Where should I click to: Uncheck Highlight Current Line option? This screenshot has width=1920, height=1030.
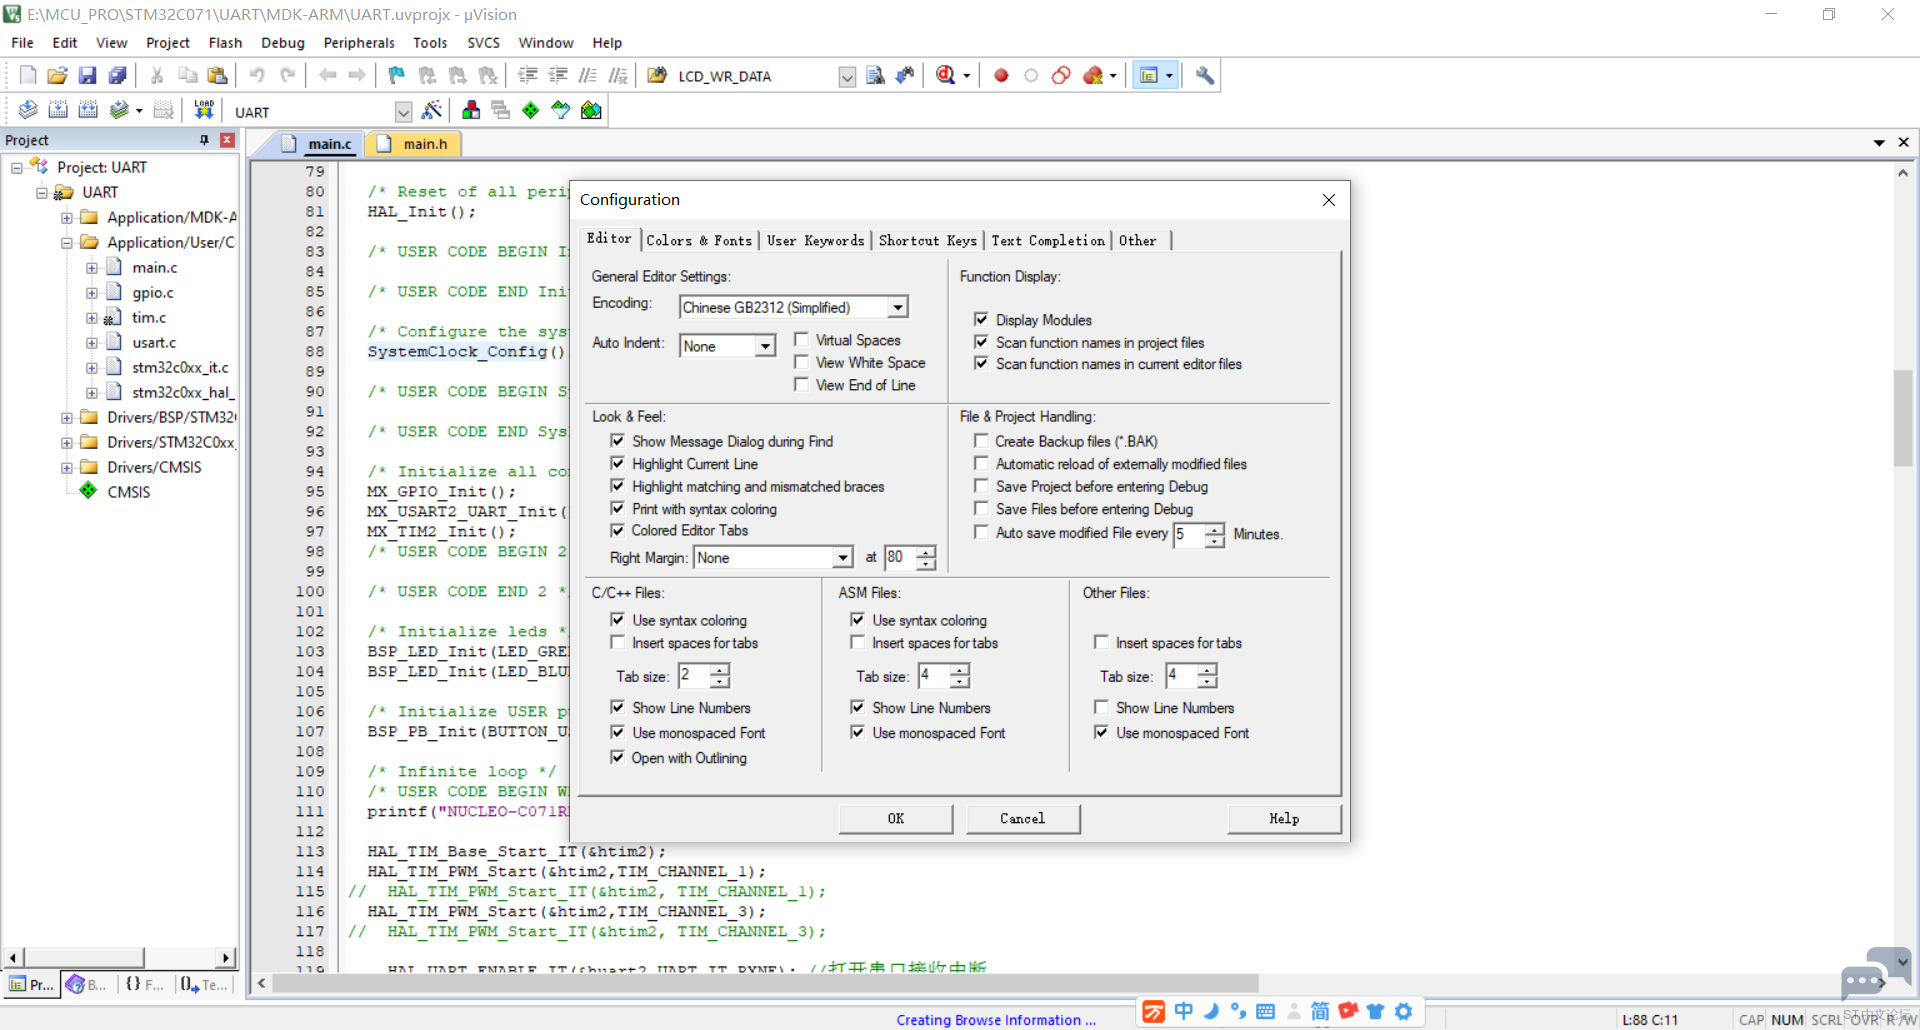[x=618, y=464]
